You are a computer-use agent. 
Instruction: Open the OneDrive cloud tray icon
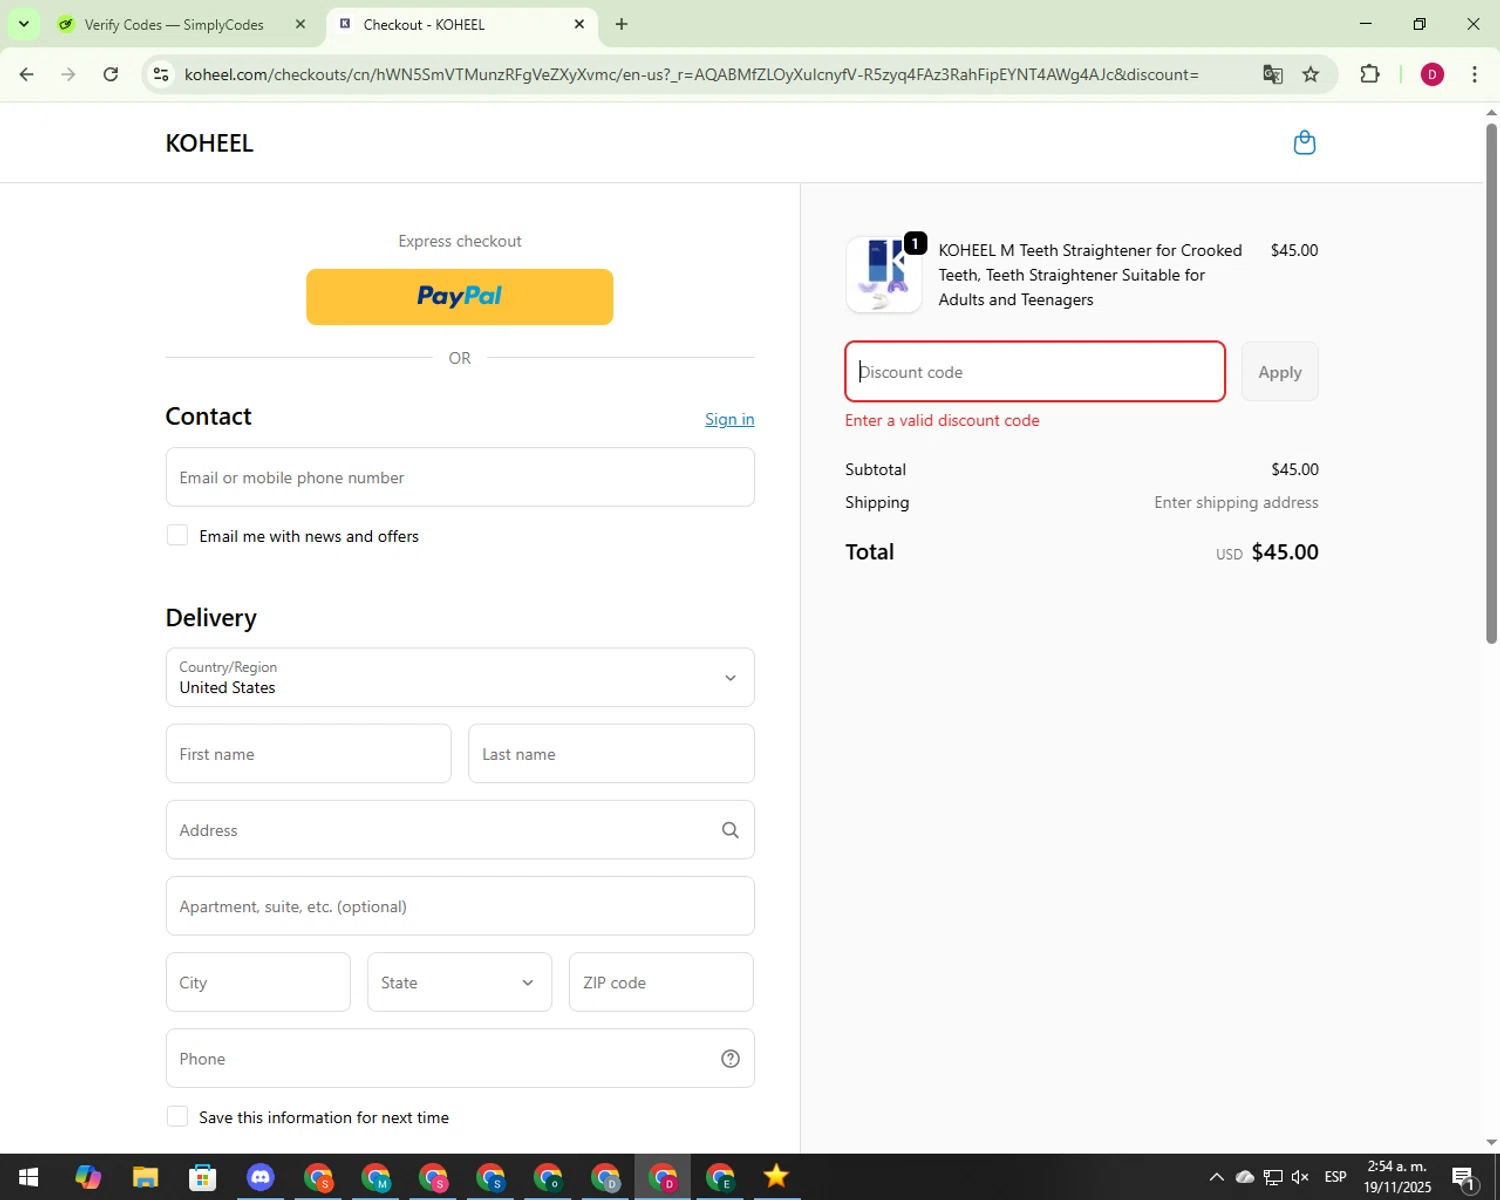coord(1245,1177)
